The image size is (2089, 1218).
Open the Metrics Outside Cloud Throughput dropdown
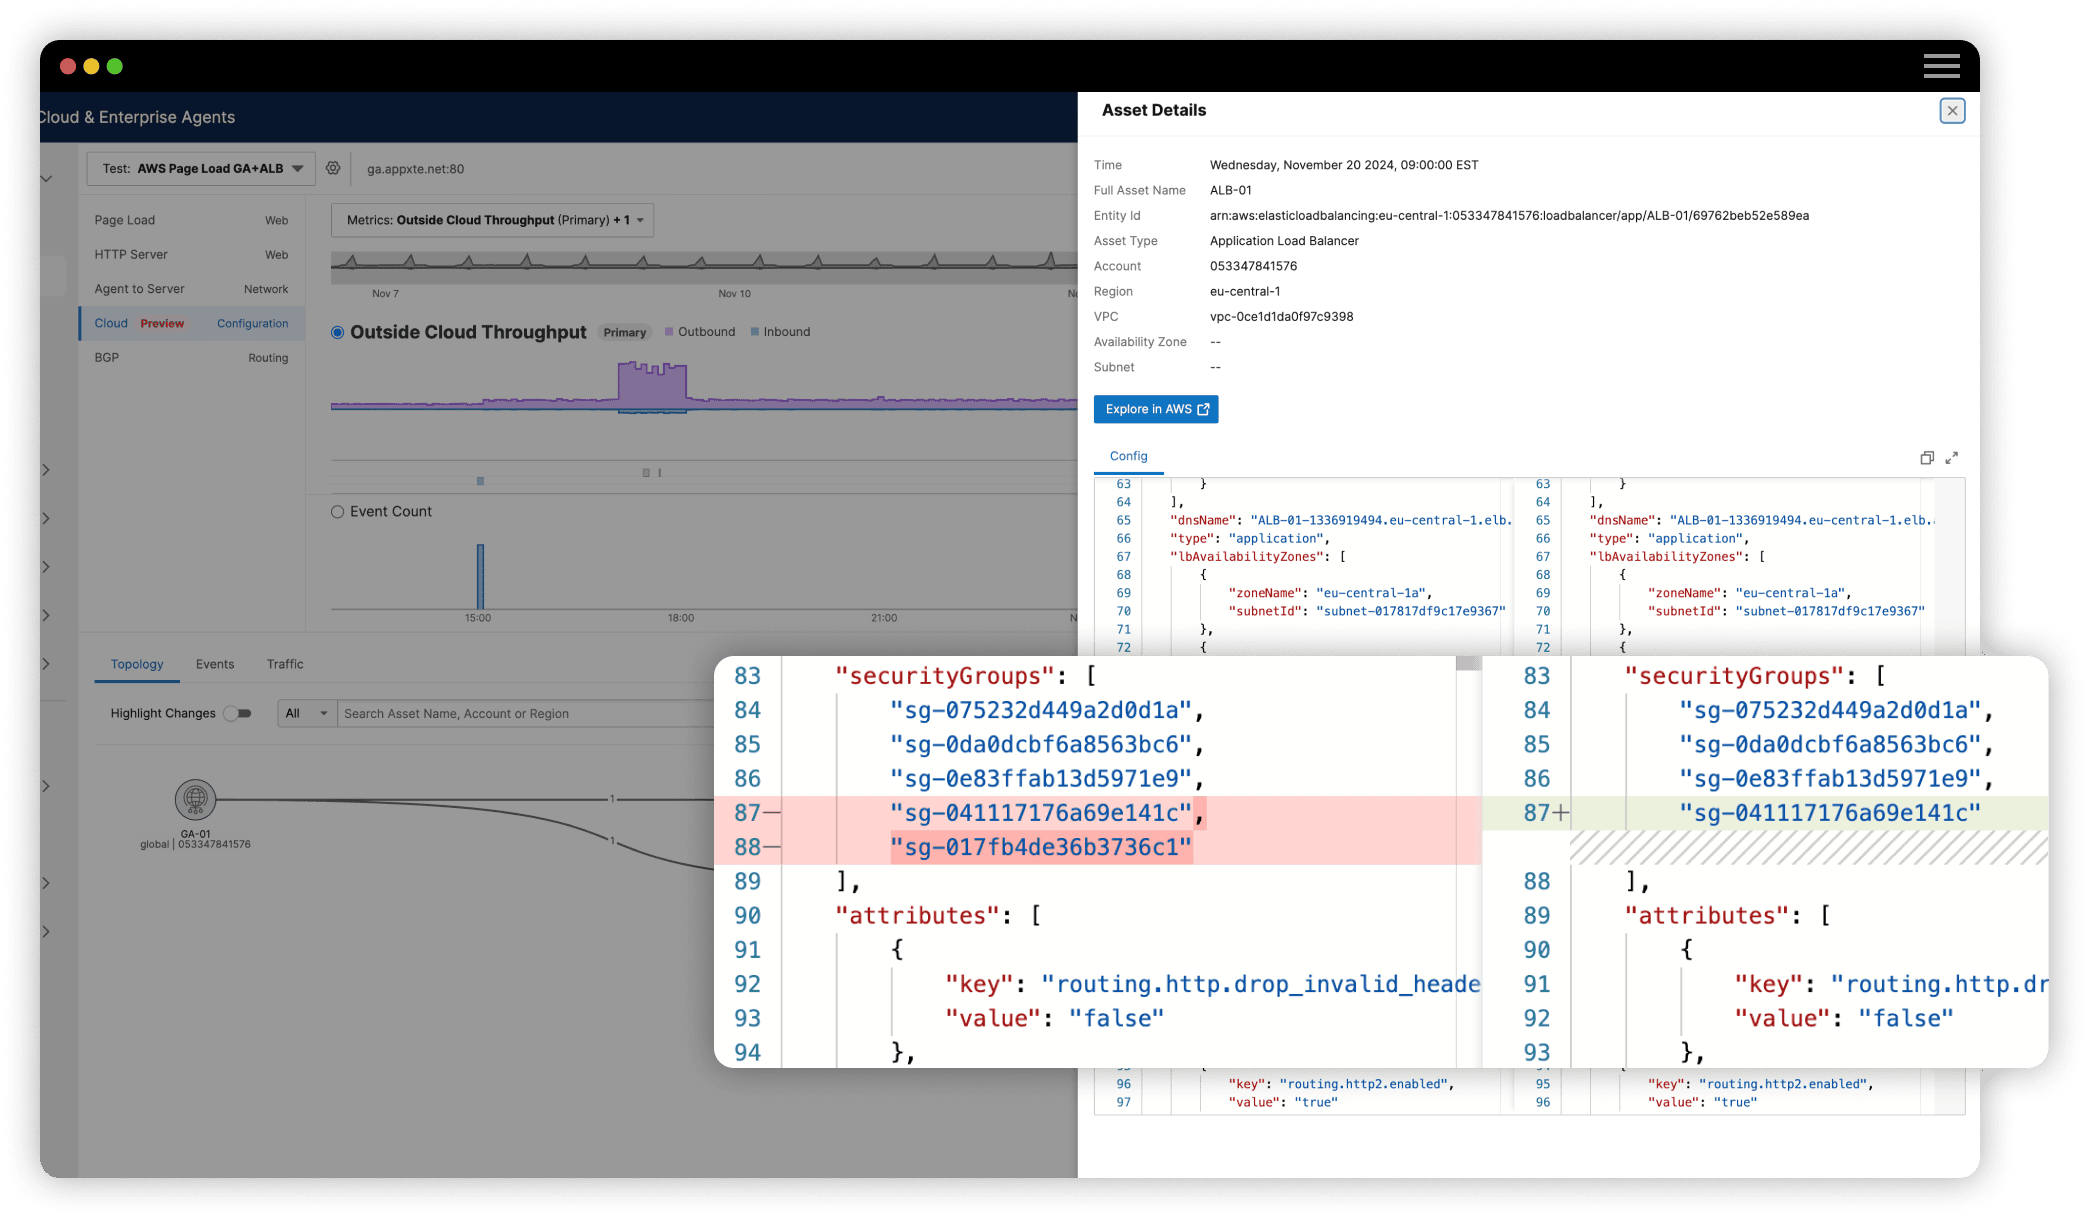[x=492, y=220]
